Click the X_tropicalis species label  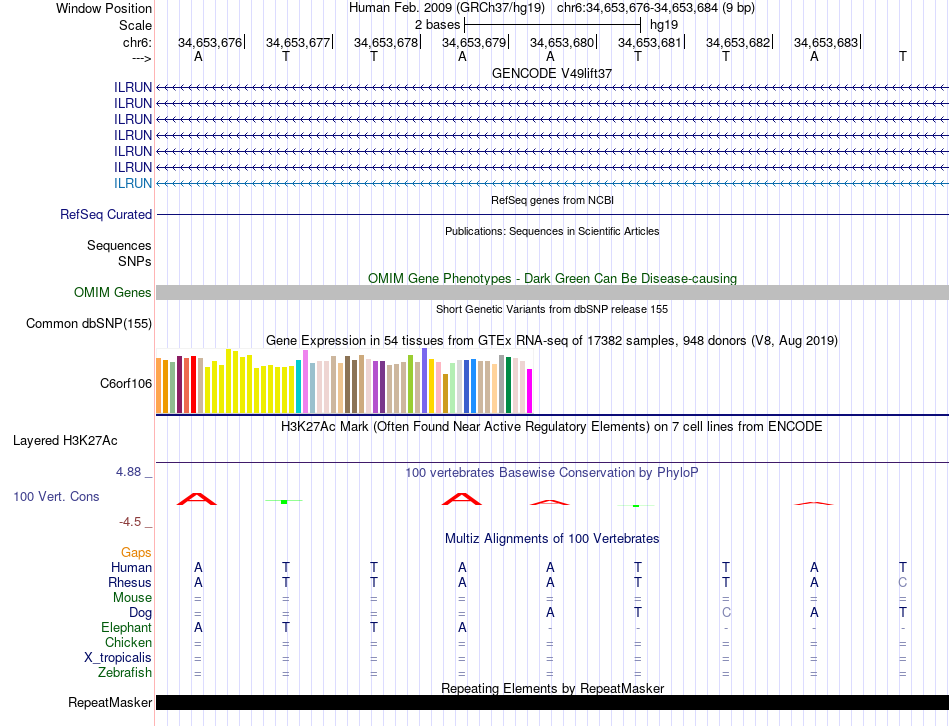point(118,658)
